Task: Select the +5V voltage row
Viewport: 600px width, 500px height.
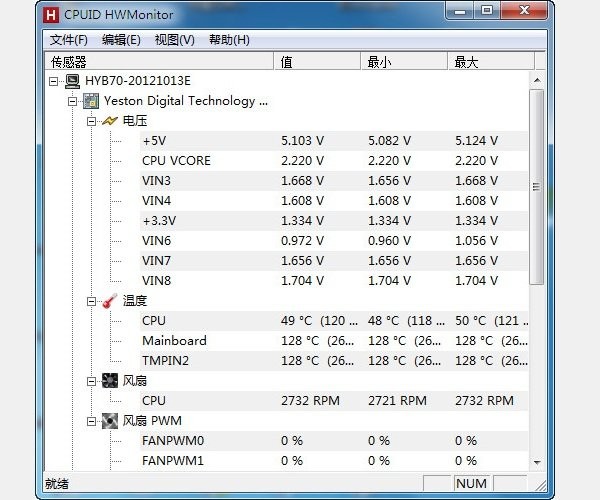Action: click(x=334, y=141)
